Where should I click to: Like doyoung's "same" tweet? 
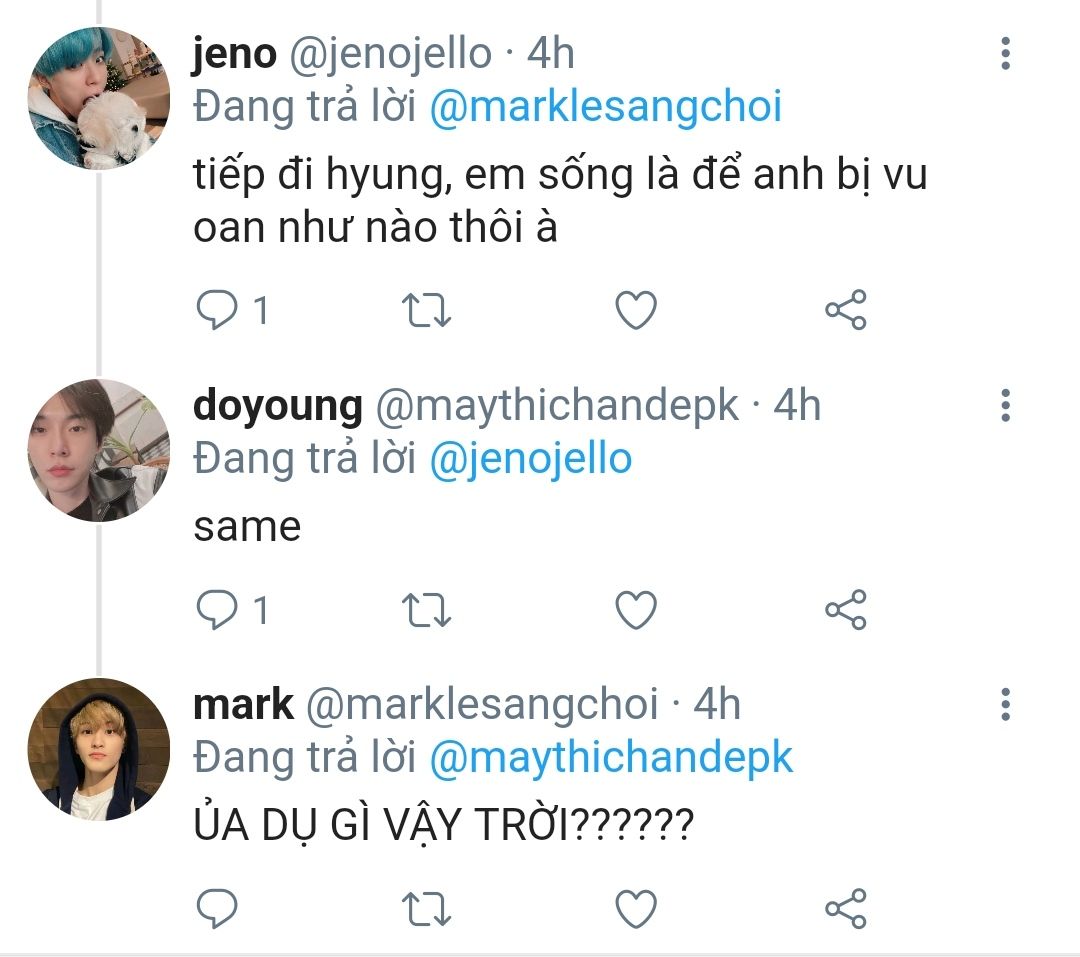[635, 609]
